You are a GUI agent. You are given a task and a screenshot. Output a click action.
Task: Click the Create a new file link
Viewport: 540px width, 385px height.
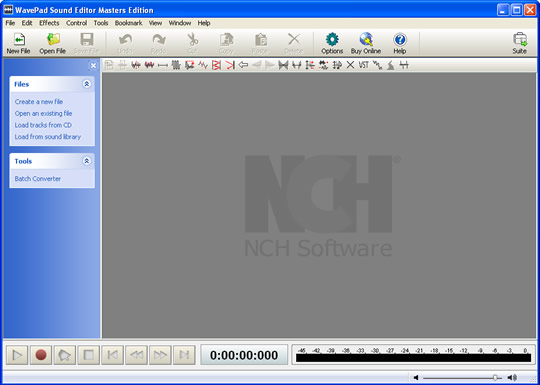click(39, 102)
